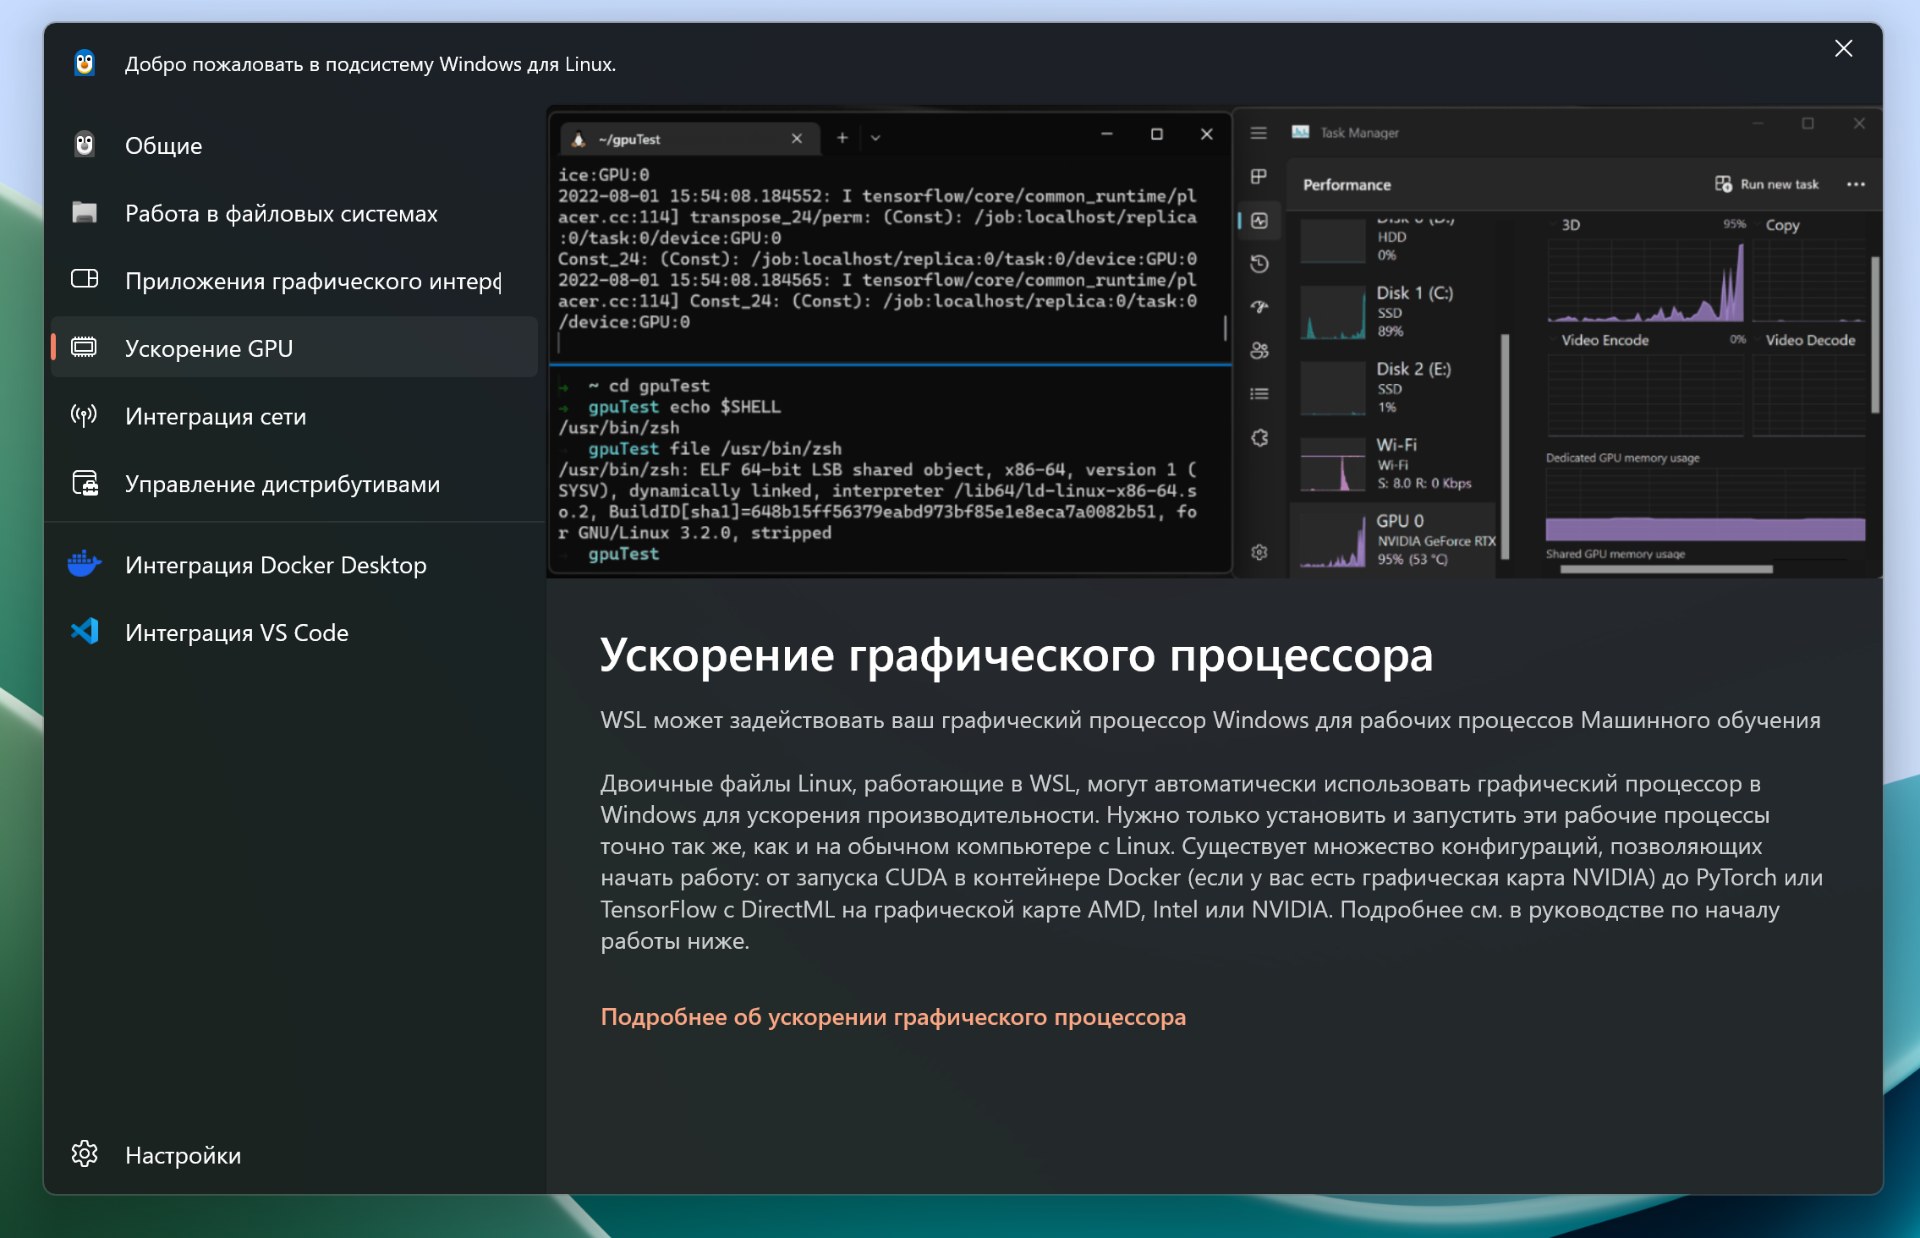Open Приложения графического интерфейса in the sidebar
Screen dimensions: 1920x1238
click(x=312, y=281)
